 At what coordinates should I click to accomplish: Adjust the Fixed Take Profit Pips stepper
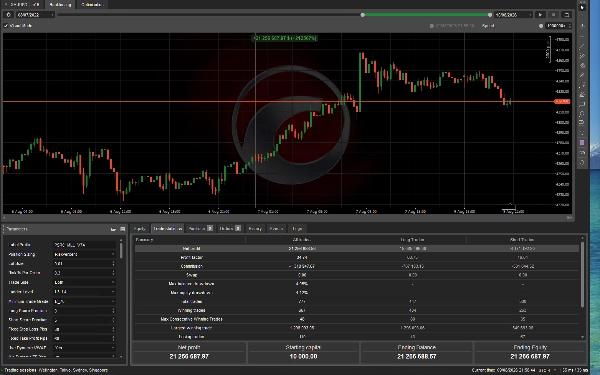pos(113,339)
